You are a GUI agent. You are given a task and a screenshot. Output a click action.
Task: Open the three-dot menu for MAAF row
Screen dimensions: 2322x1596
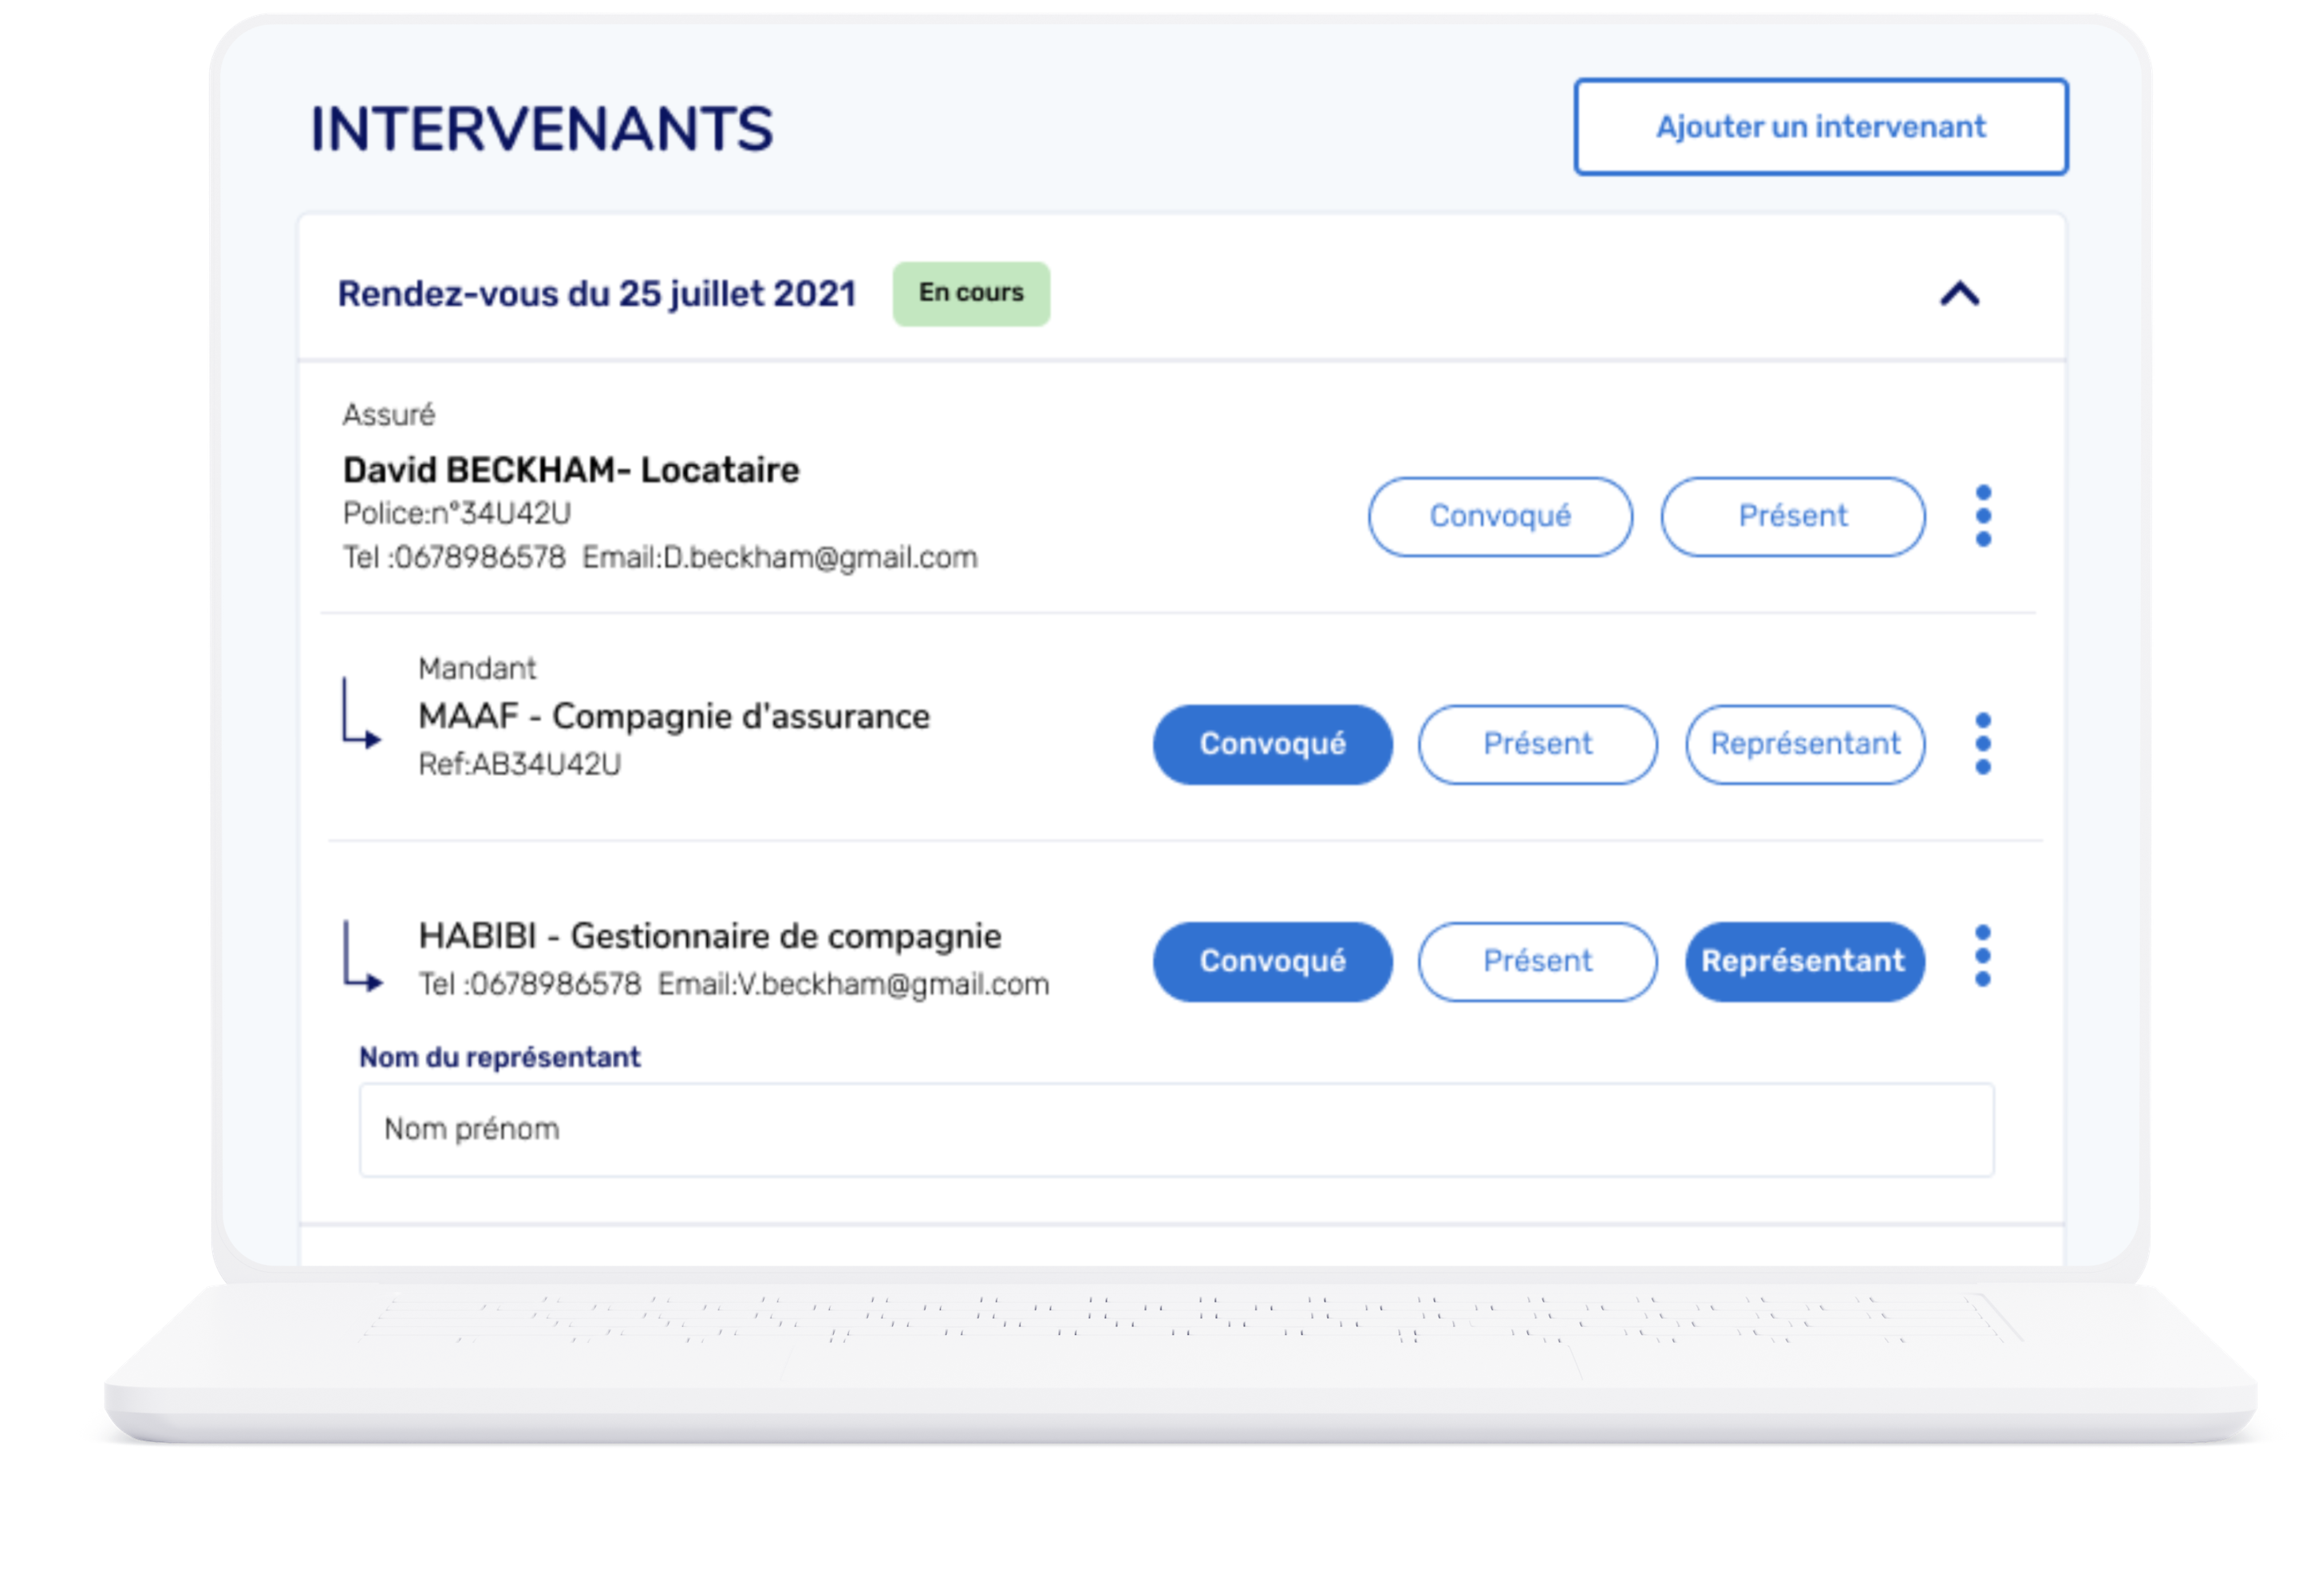click(x=1983, y=743)
